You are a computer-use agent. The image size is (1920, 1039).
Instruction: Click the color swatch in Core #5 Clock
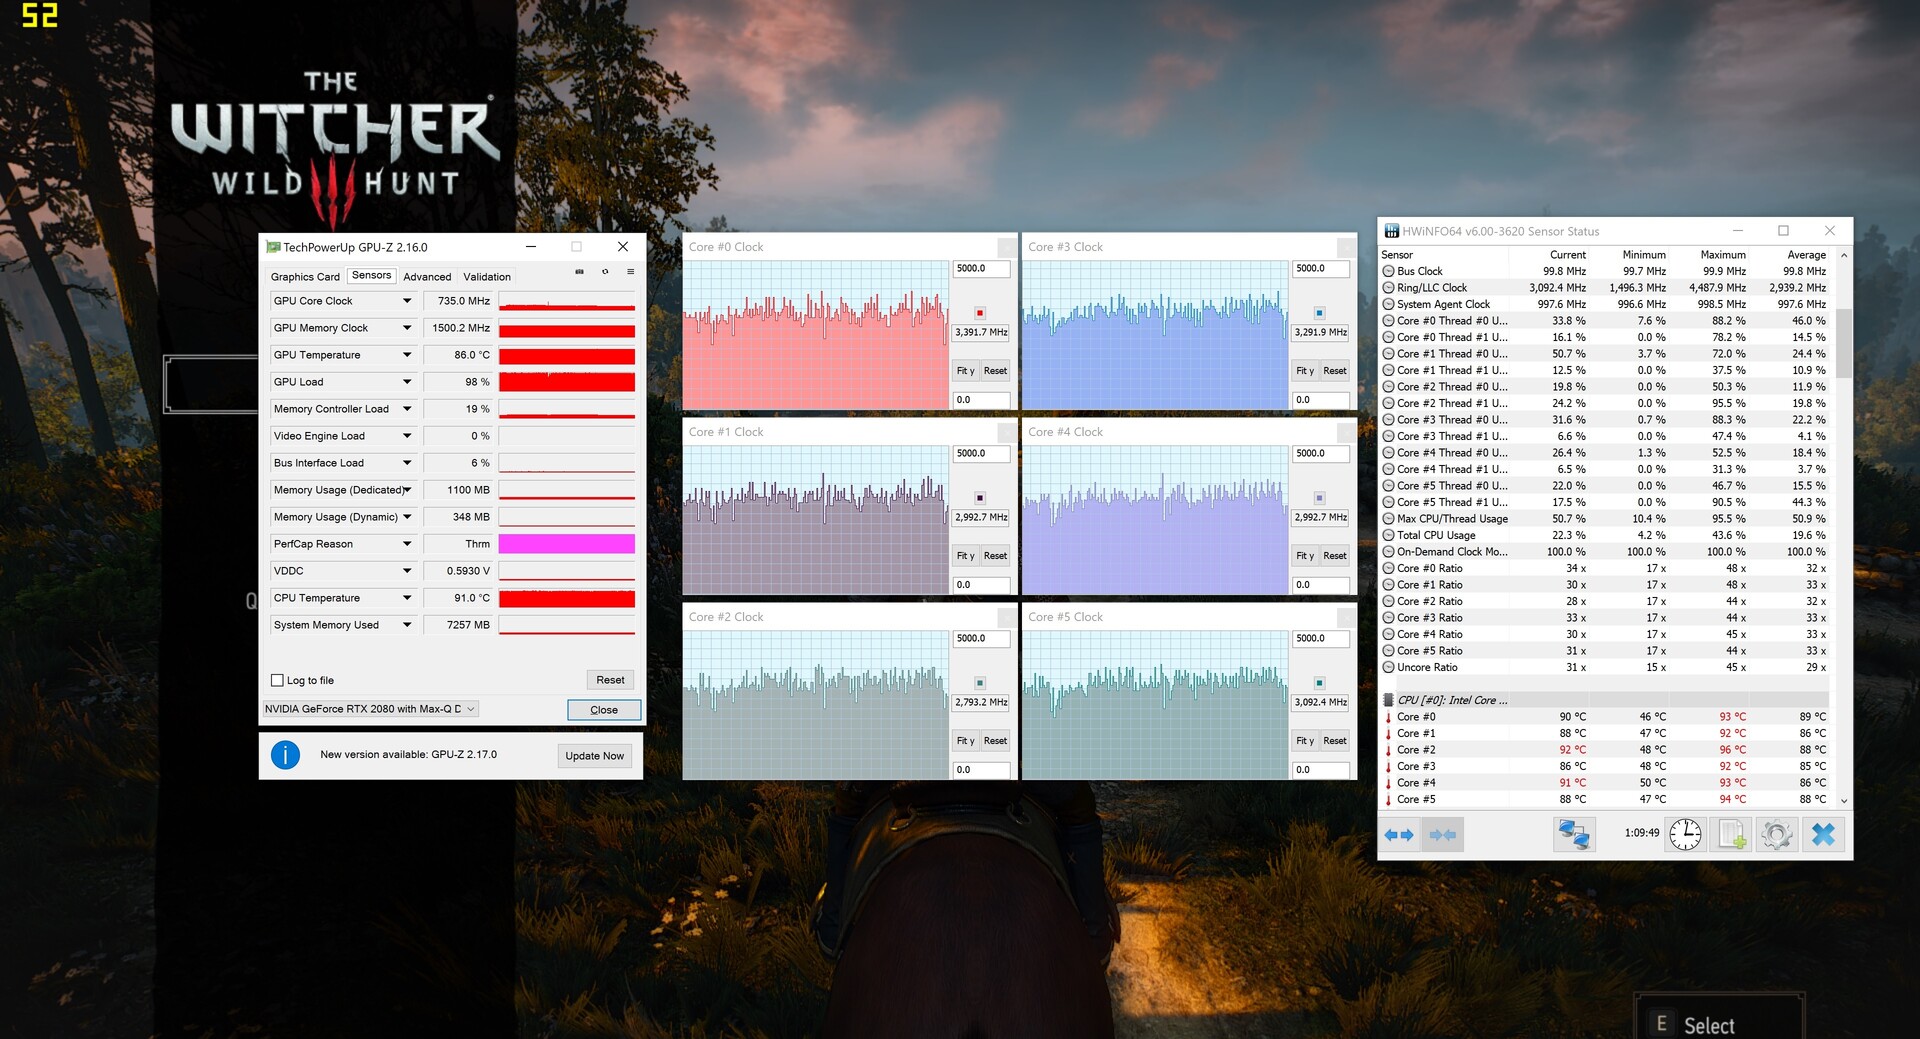[x=1319, y=683]
